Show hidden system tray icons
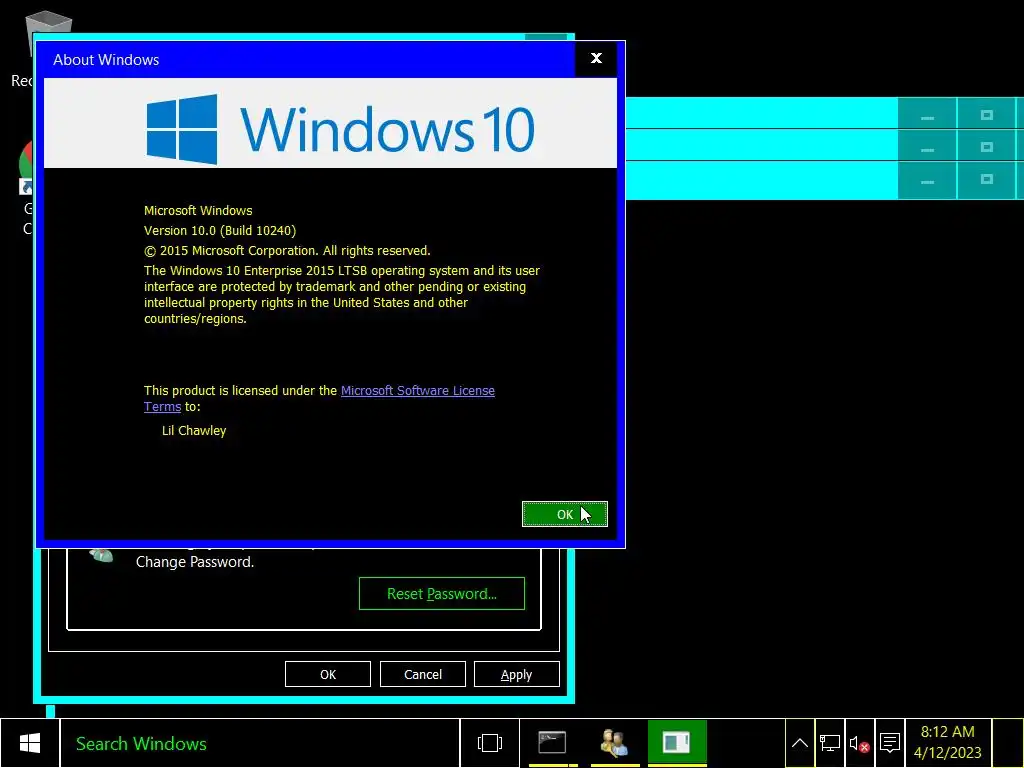This screenshot has height=768, width=1024. pyautogui.click(x=800, y=743)
